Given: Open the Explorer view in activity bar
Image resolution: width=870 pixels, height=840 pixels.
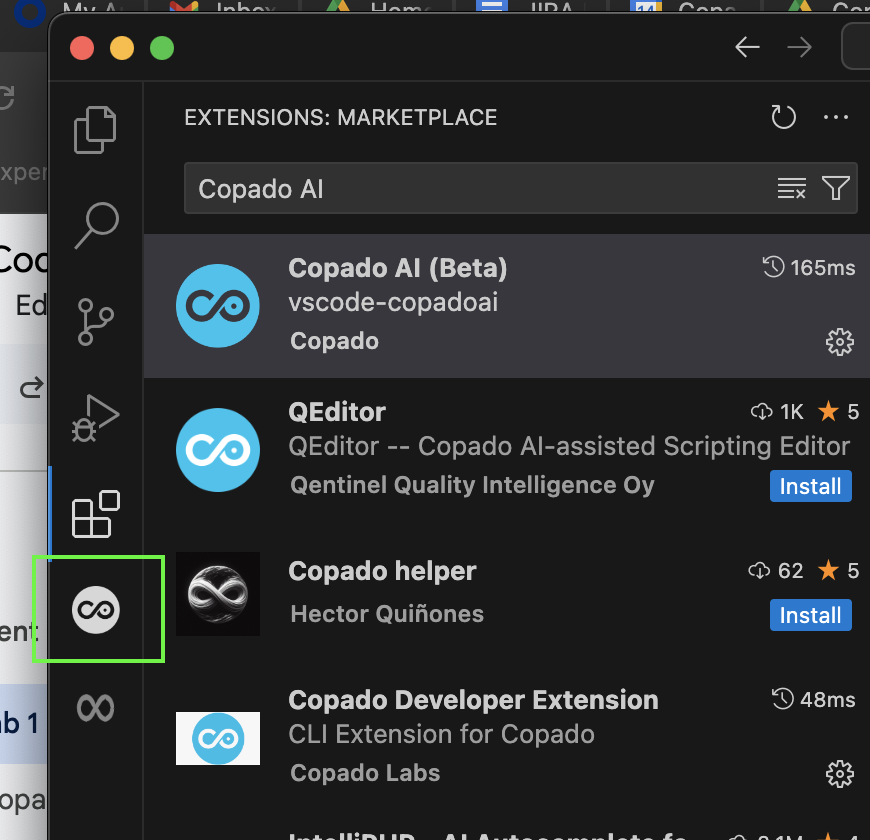Looking at the screenshot, I should click(95, 129).
